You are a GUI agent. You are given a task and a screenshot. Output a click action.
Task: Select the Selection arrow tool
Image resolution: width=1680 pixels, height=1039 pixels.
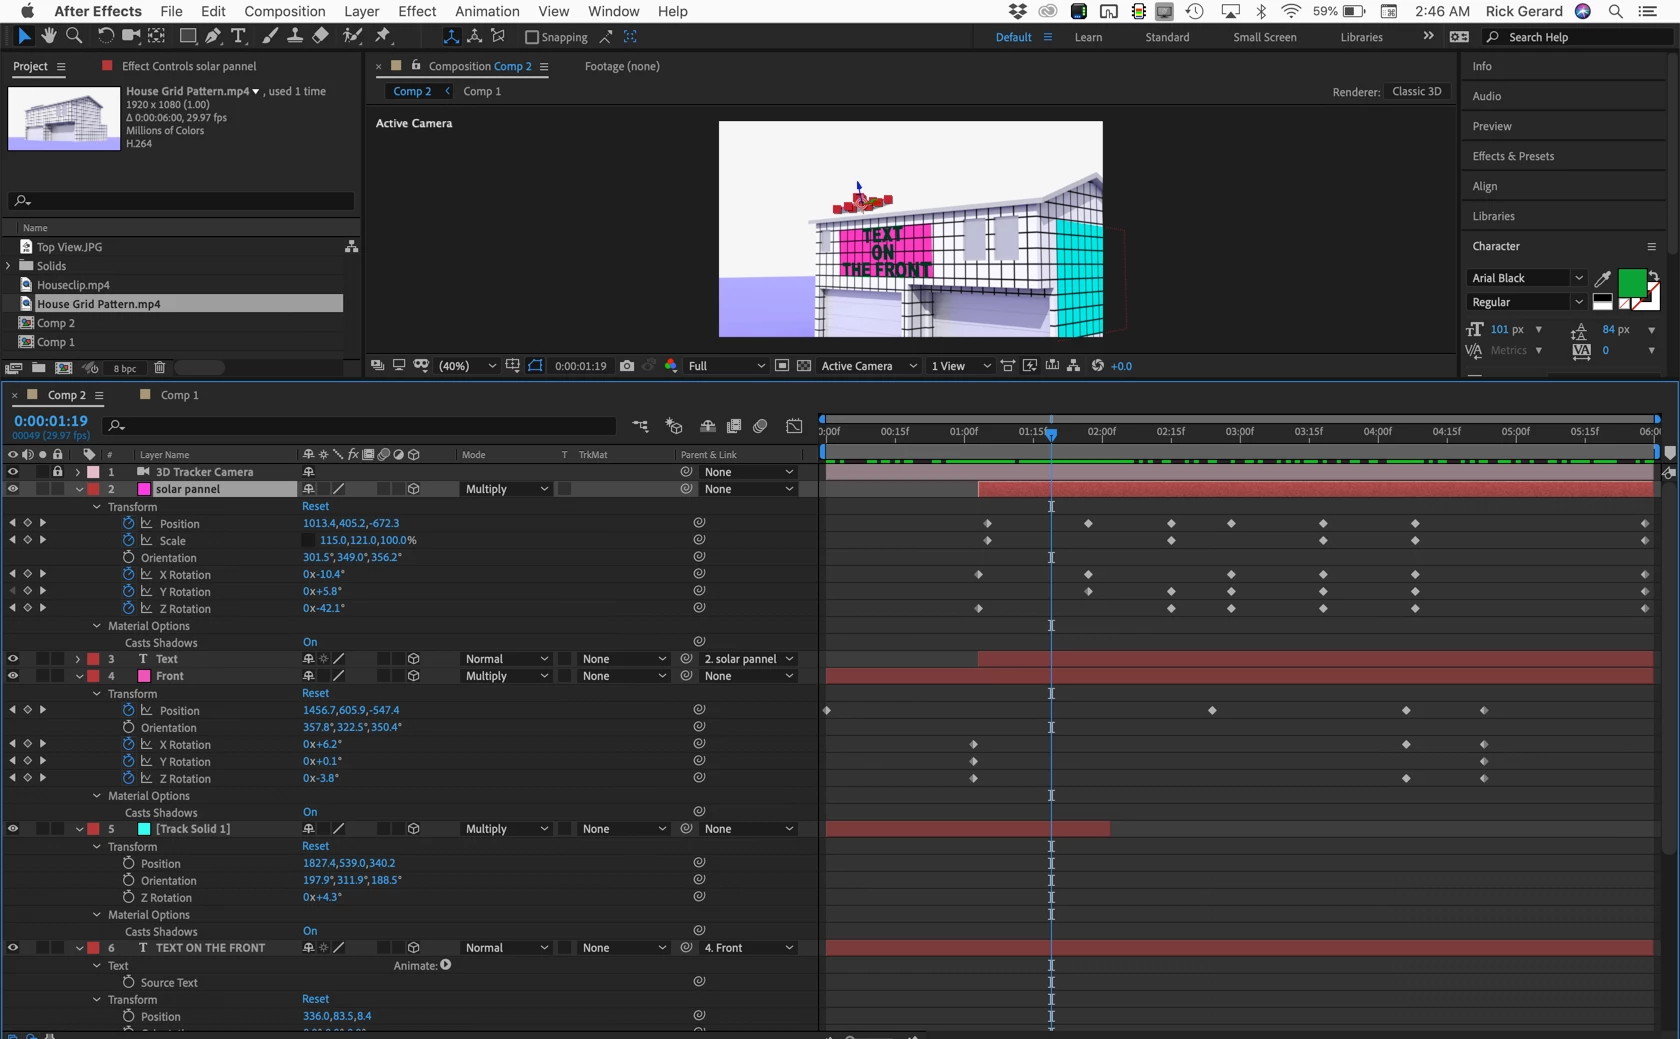pyautogui.click(x=24, y=36)
